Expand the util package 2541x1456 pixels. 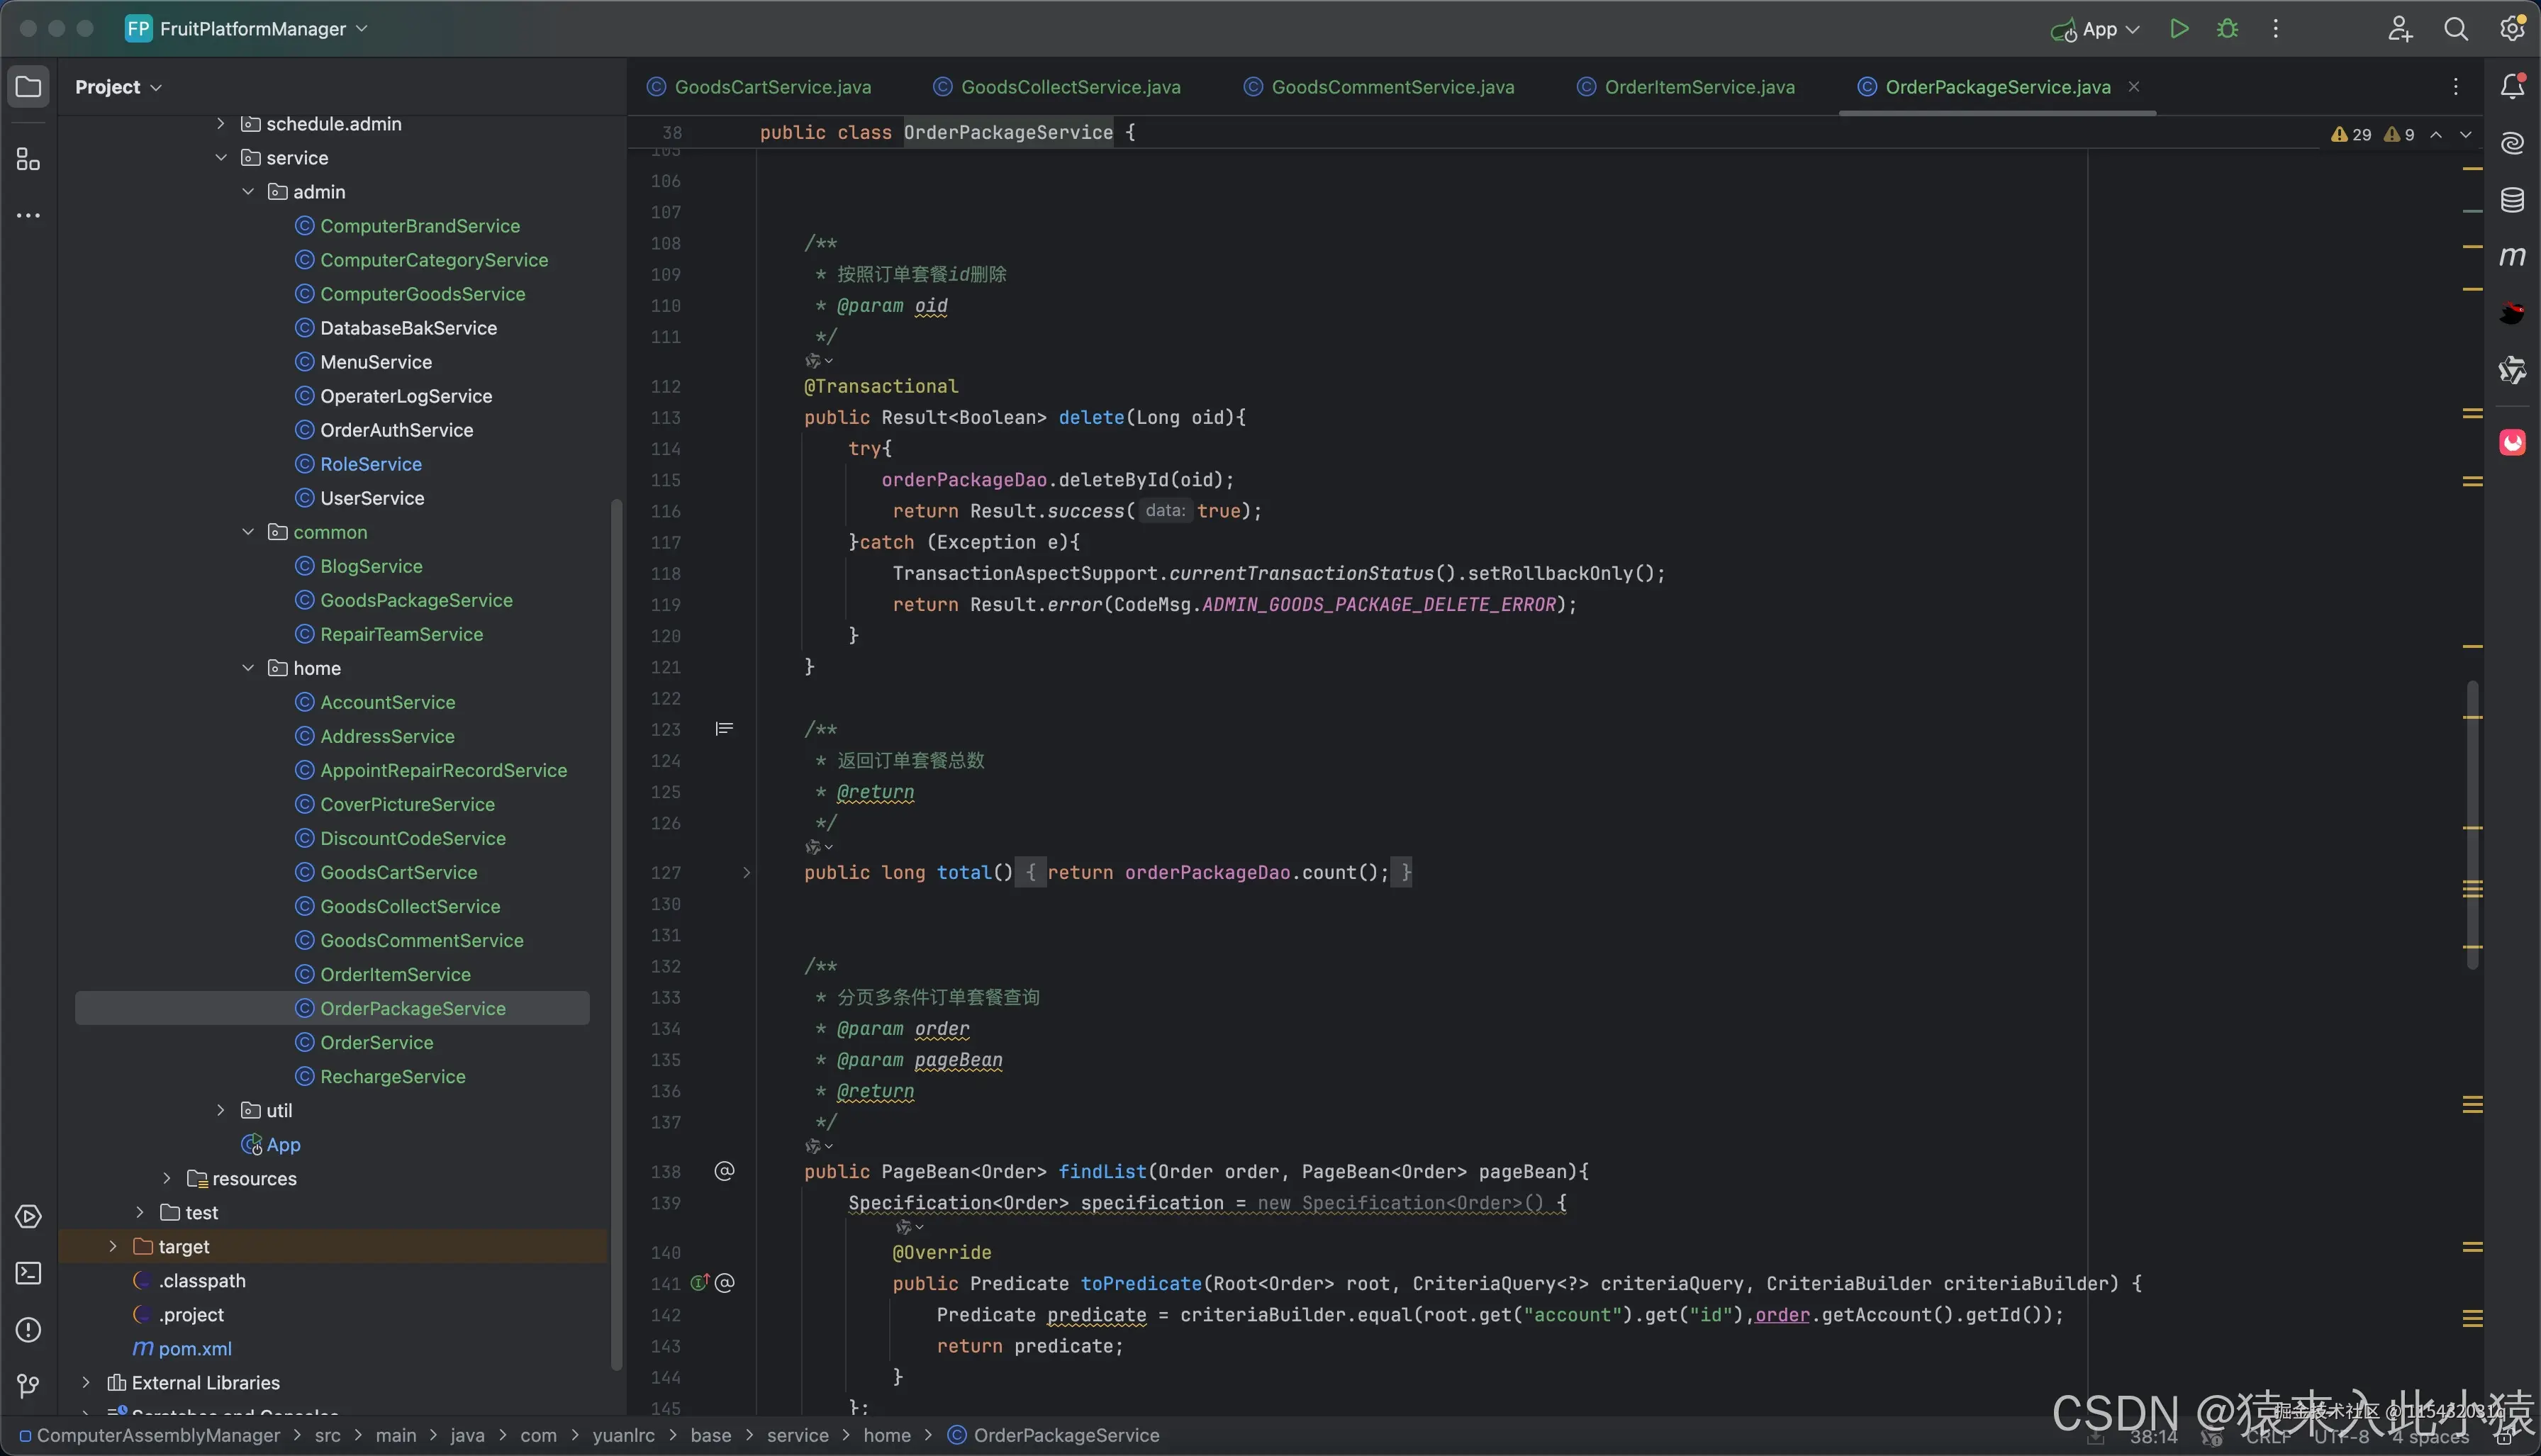pyautogui.click(x=221, y=1111)
